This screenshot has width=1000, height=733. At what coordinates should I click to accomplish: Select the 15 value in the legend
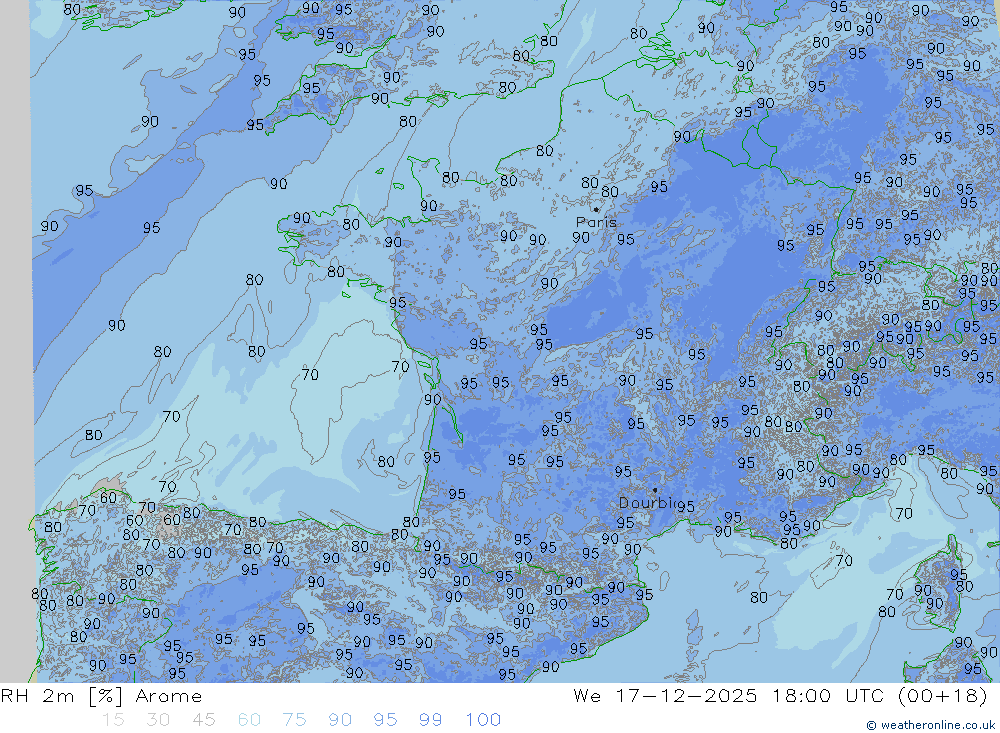point(113,720)
